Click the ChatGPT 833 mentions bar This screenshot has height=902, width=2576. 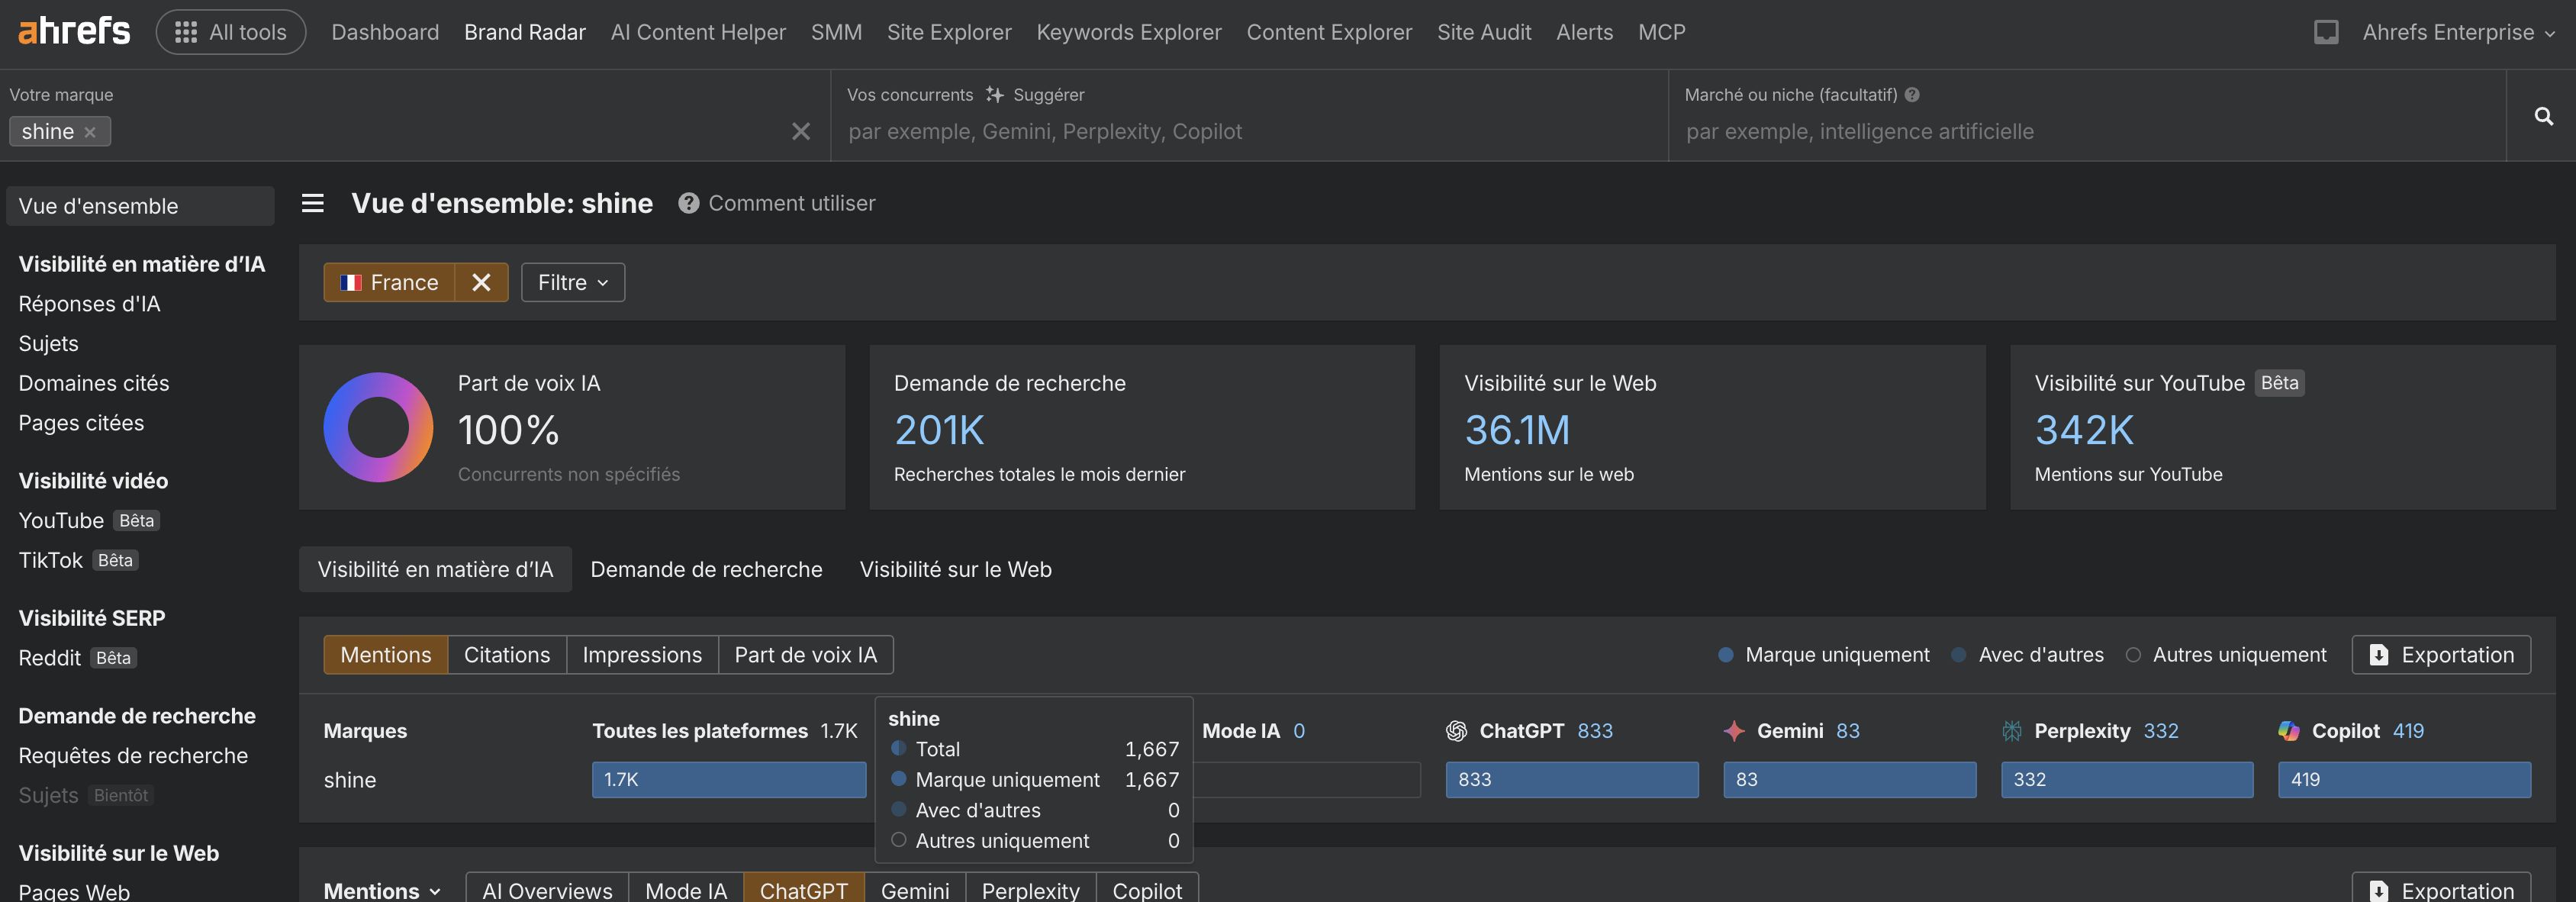(x=1571, y=779)
